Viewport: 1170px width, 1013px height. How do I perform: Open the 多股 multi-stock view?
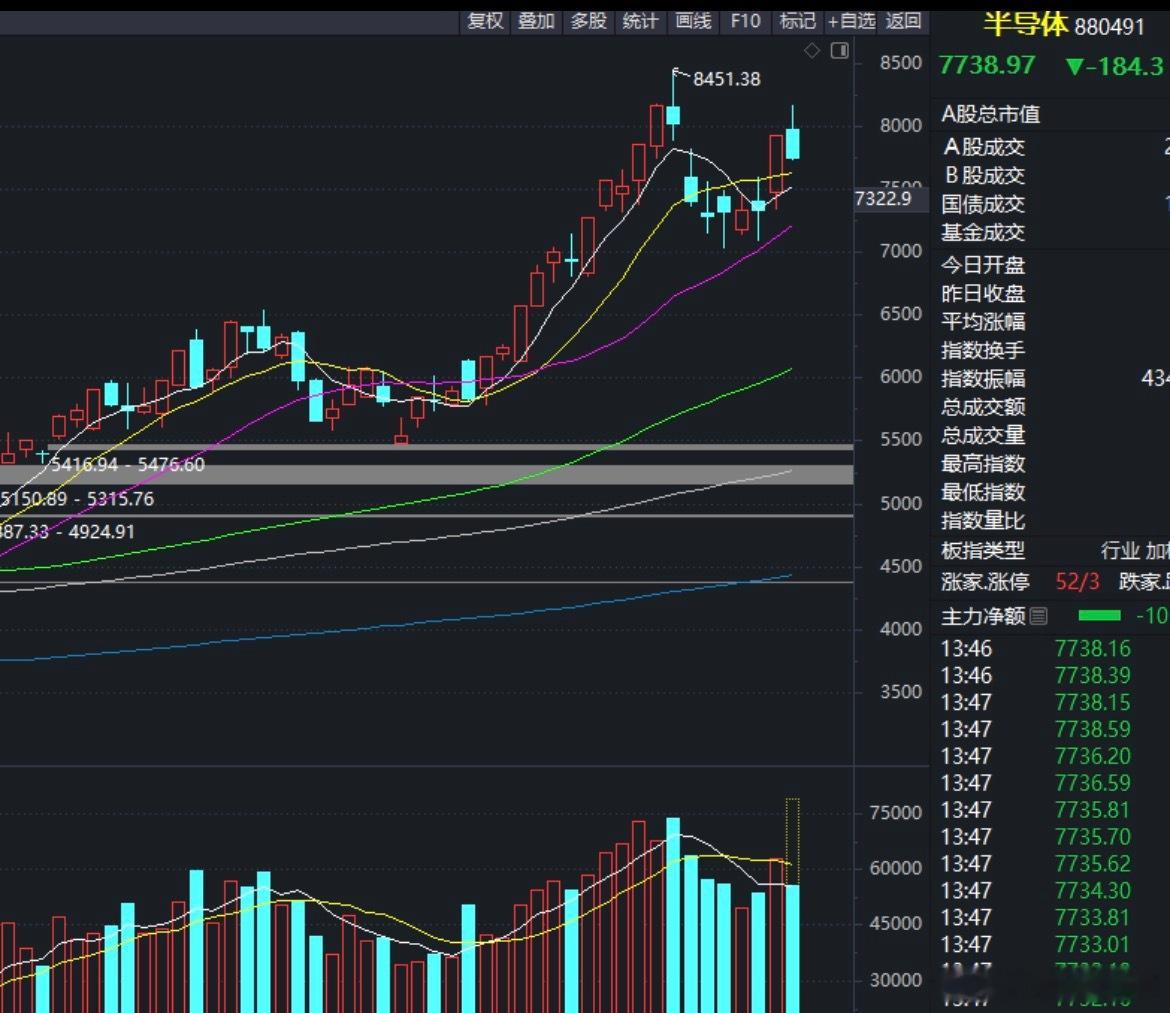click(x=589, y=21)
